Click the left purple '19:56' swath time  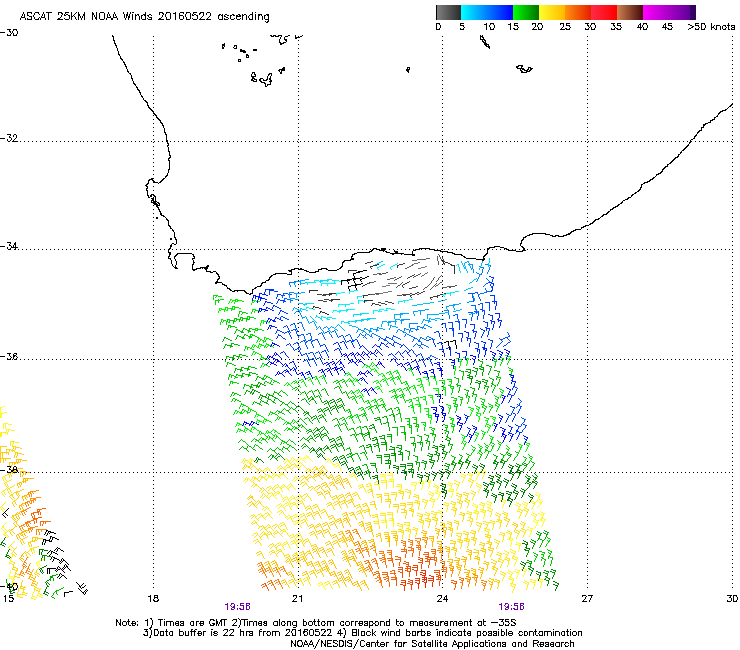(x=237, y=607)
